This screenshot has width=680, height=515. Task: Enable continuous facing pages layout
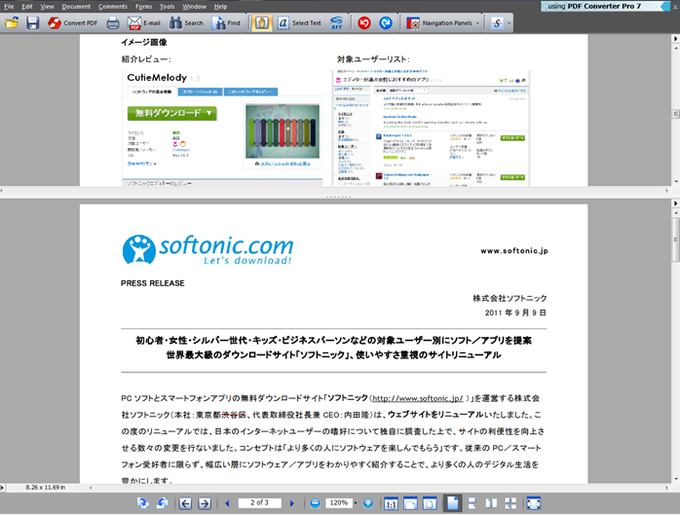(511, 504)
